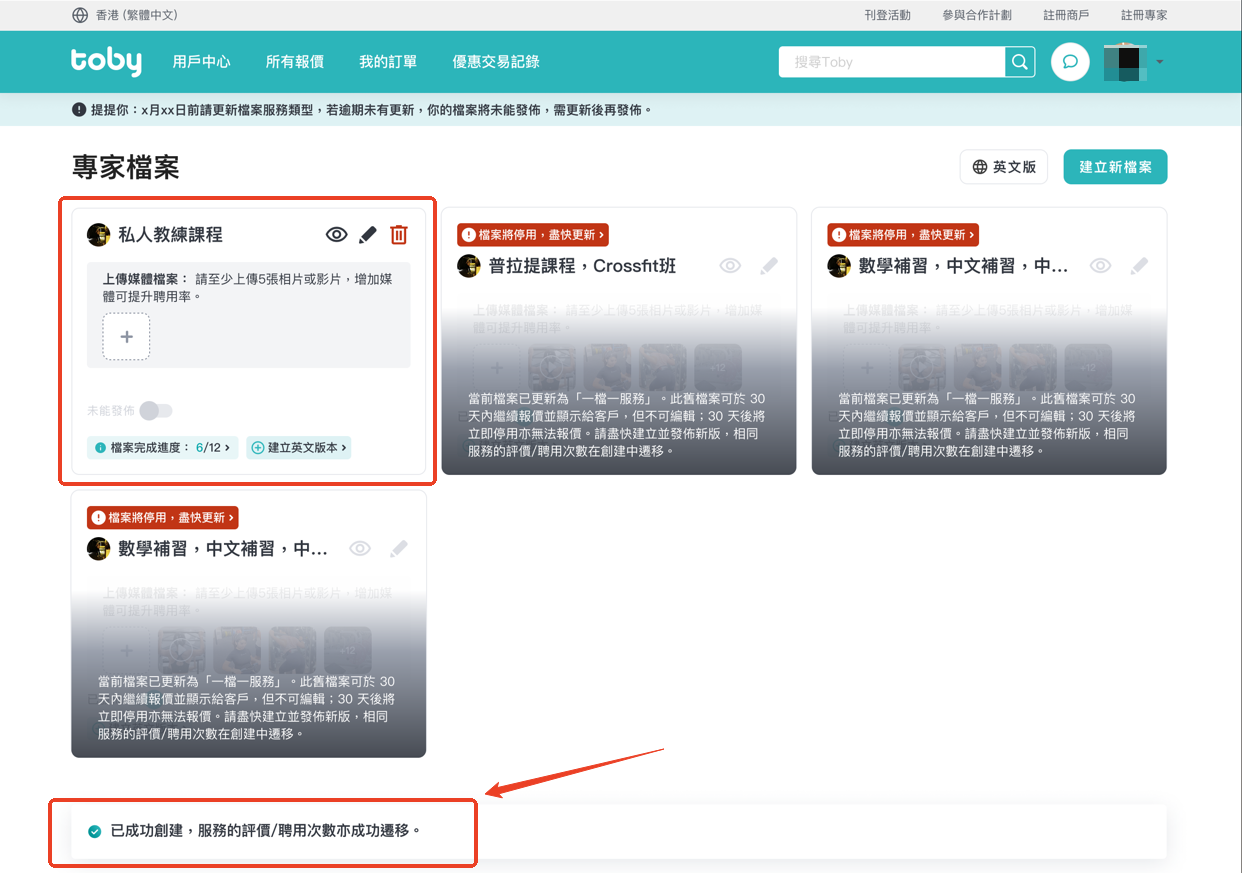The image size is (1242, 873).
Task: Delete 私人教練課程 with the trash icon
Action: tap(399, 235)
